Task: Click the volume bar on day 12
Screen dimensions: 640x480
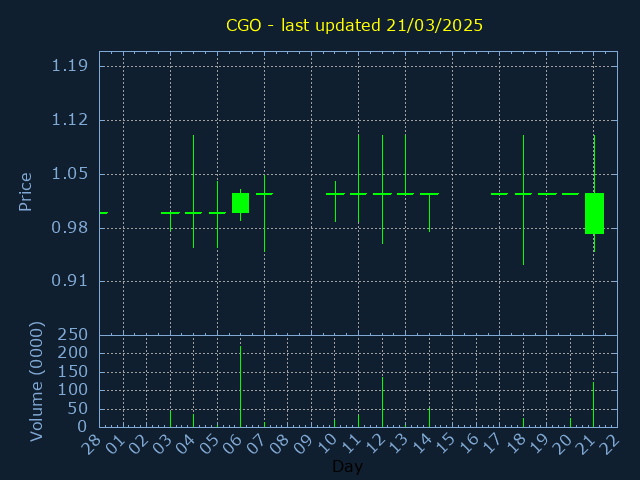Action: pyautogui.click(x=382, y=402)
